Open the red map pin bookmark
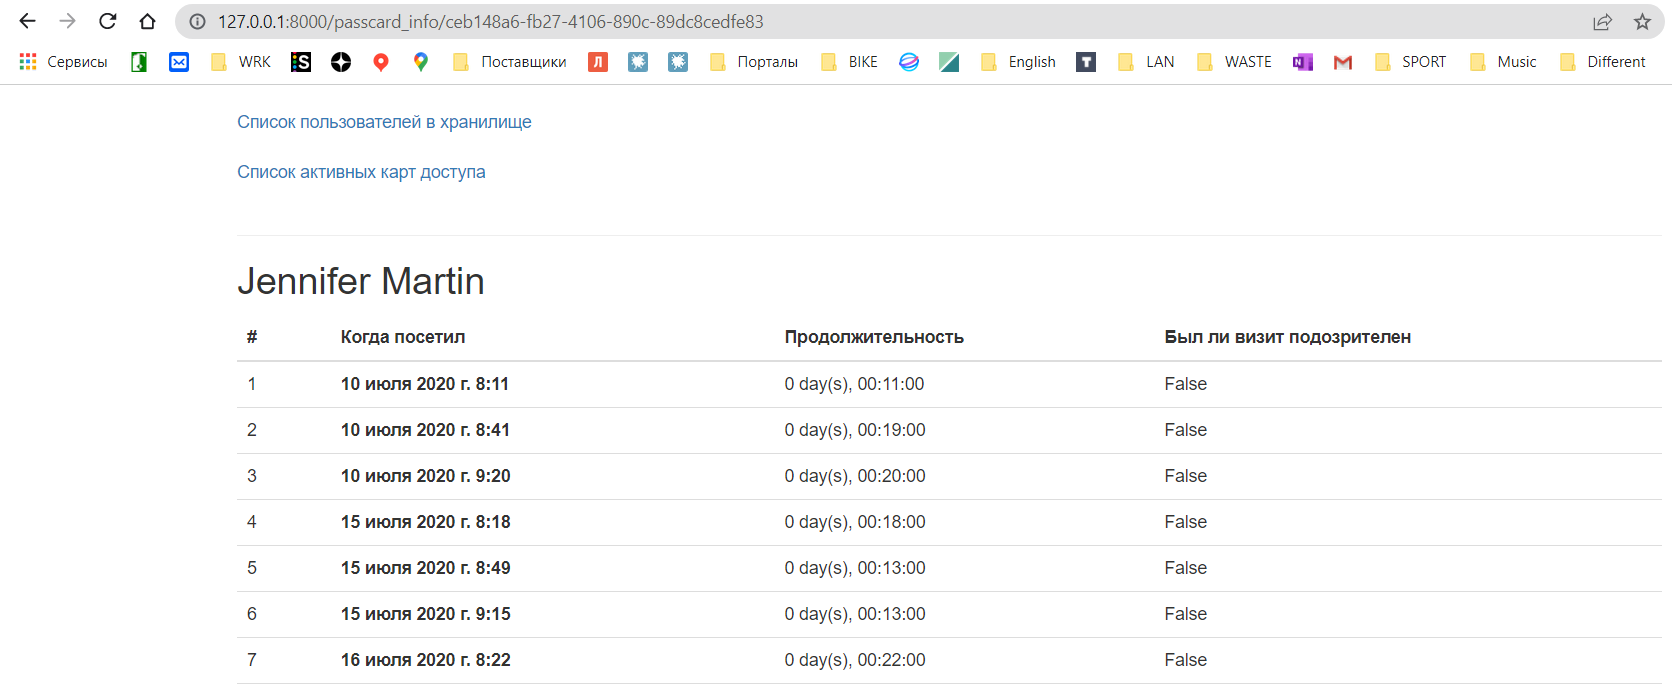This screenshot has width=1672, height=685. [x=381, y=62]
